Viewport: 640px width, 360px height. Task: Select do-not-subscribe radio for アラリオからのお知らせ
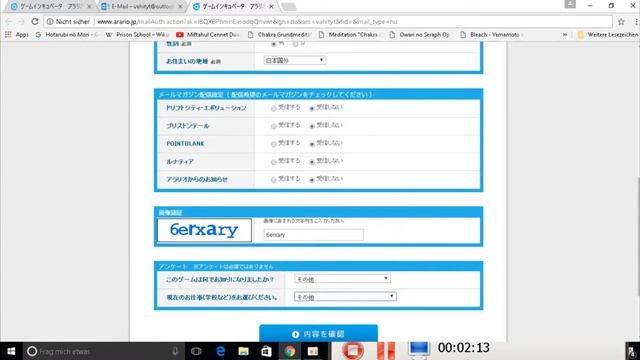coord(312,180)
